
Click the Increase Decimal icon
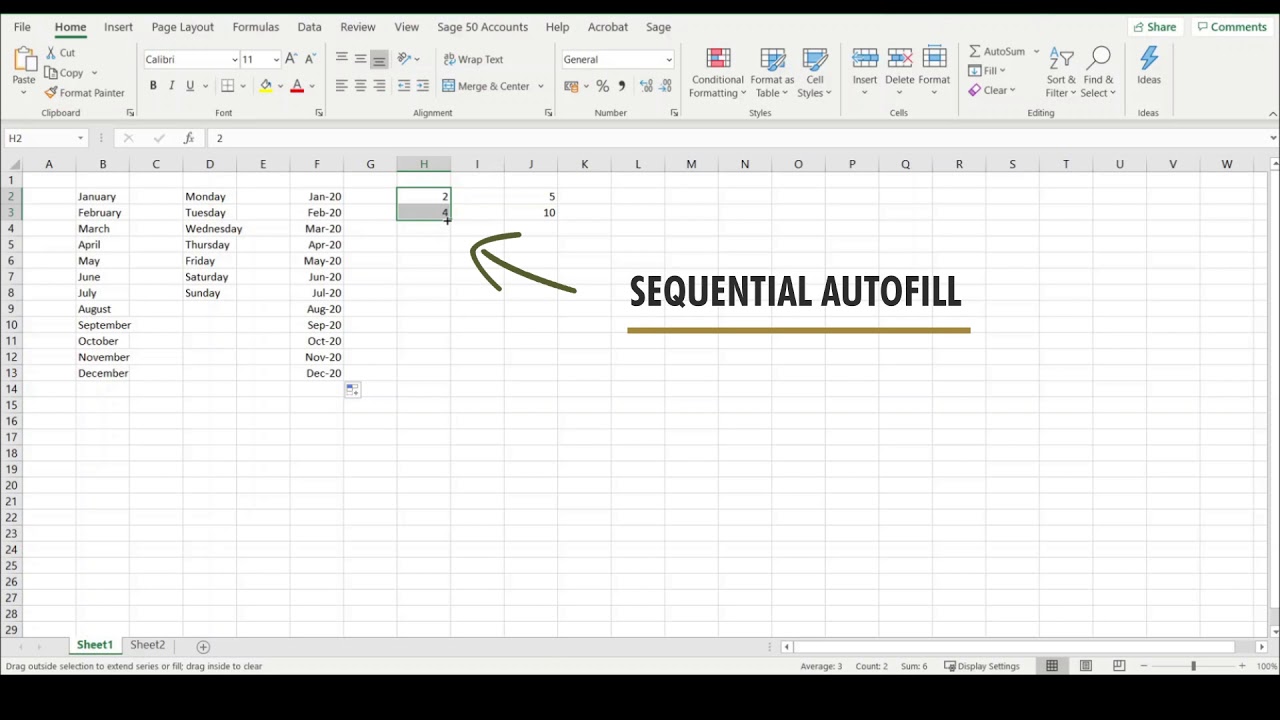pos(647,86)
